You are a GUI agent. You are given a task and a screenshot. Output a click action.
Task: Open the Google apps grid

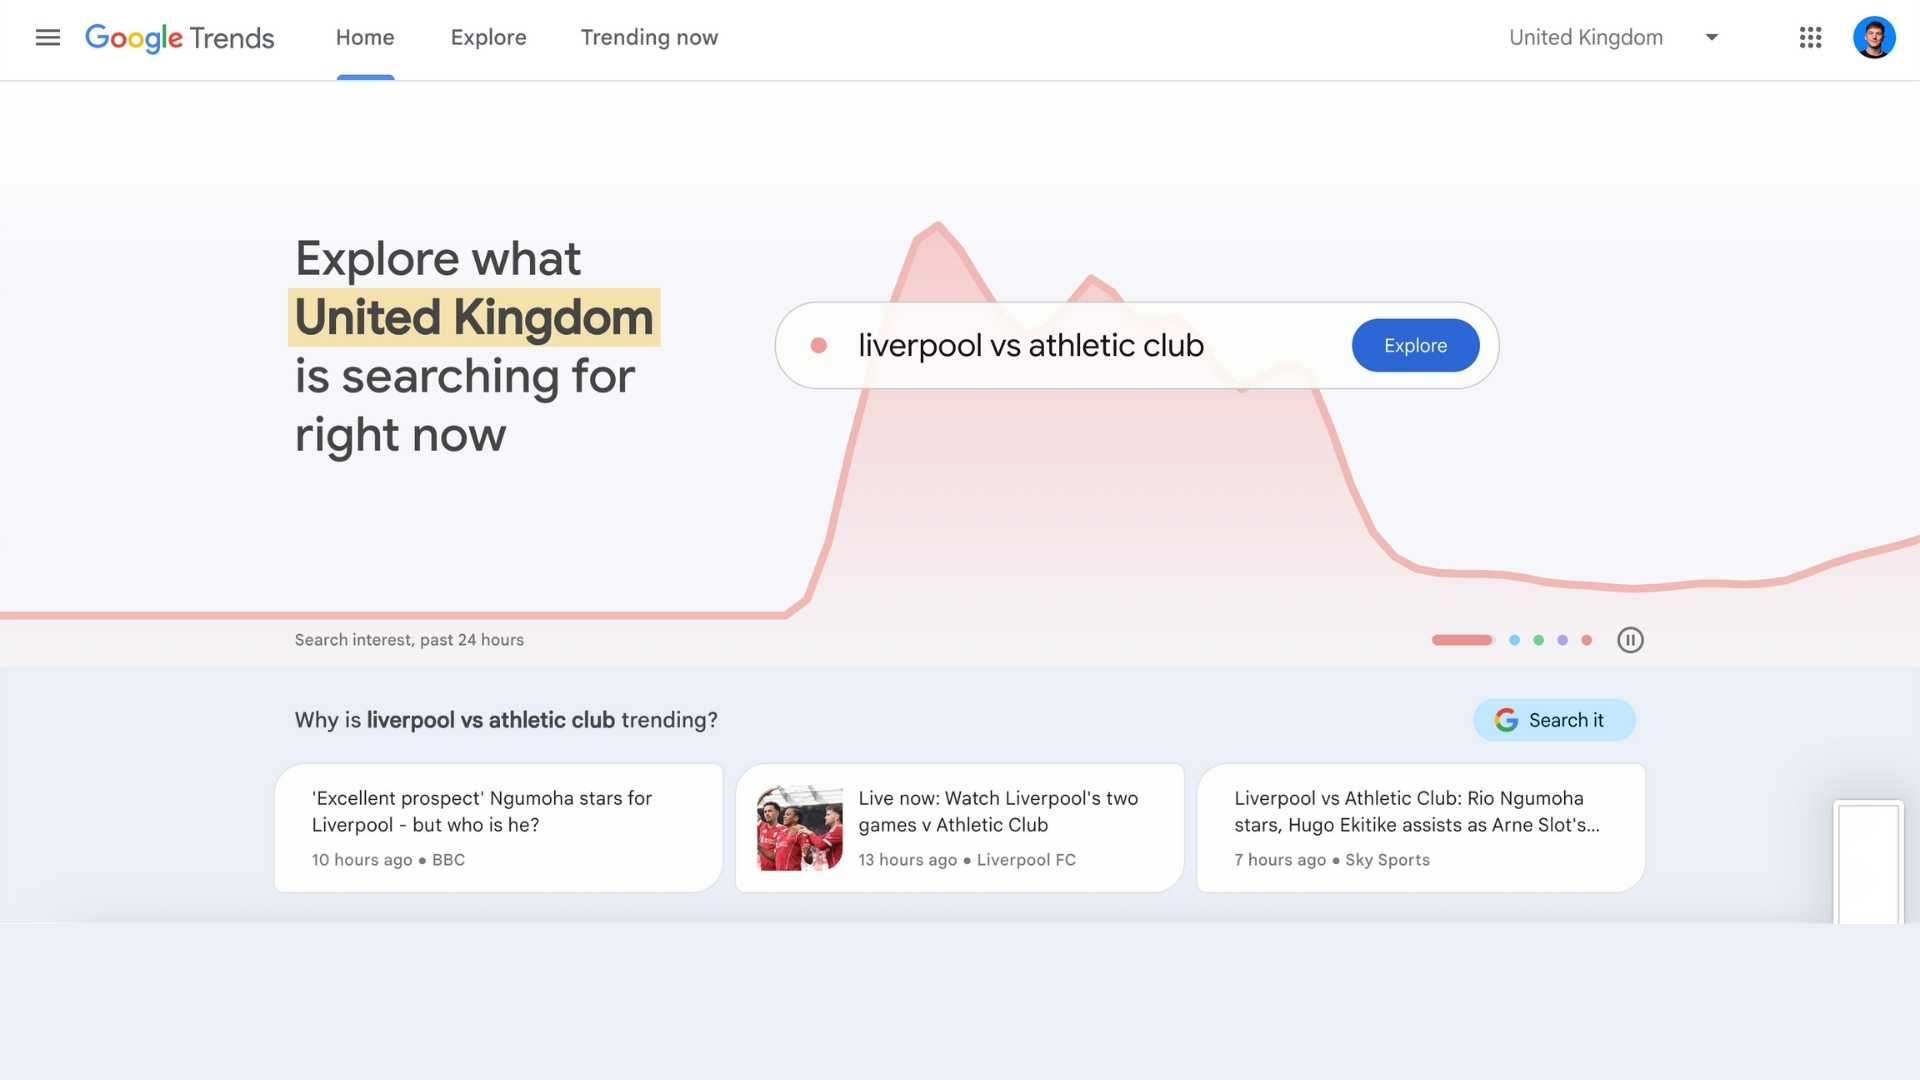tap(1810, 38)
